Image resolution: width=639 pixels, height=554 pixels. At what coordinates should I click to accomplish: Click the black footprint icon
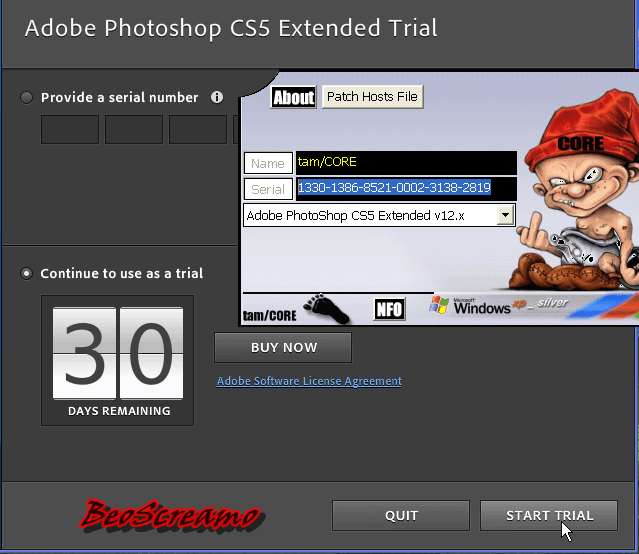coord(326,308)
